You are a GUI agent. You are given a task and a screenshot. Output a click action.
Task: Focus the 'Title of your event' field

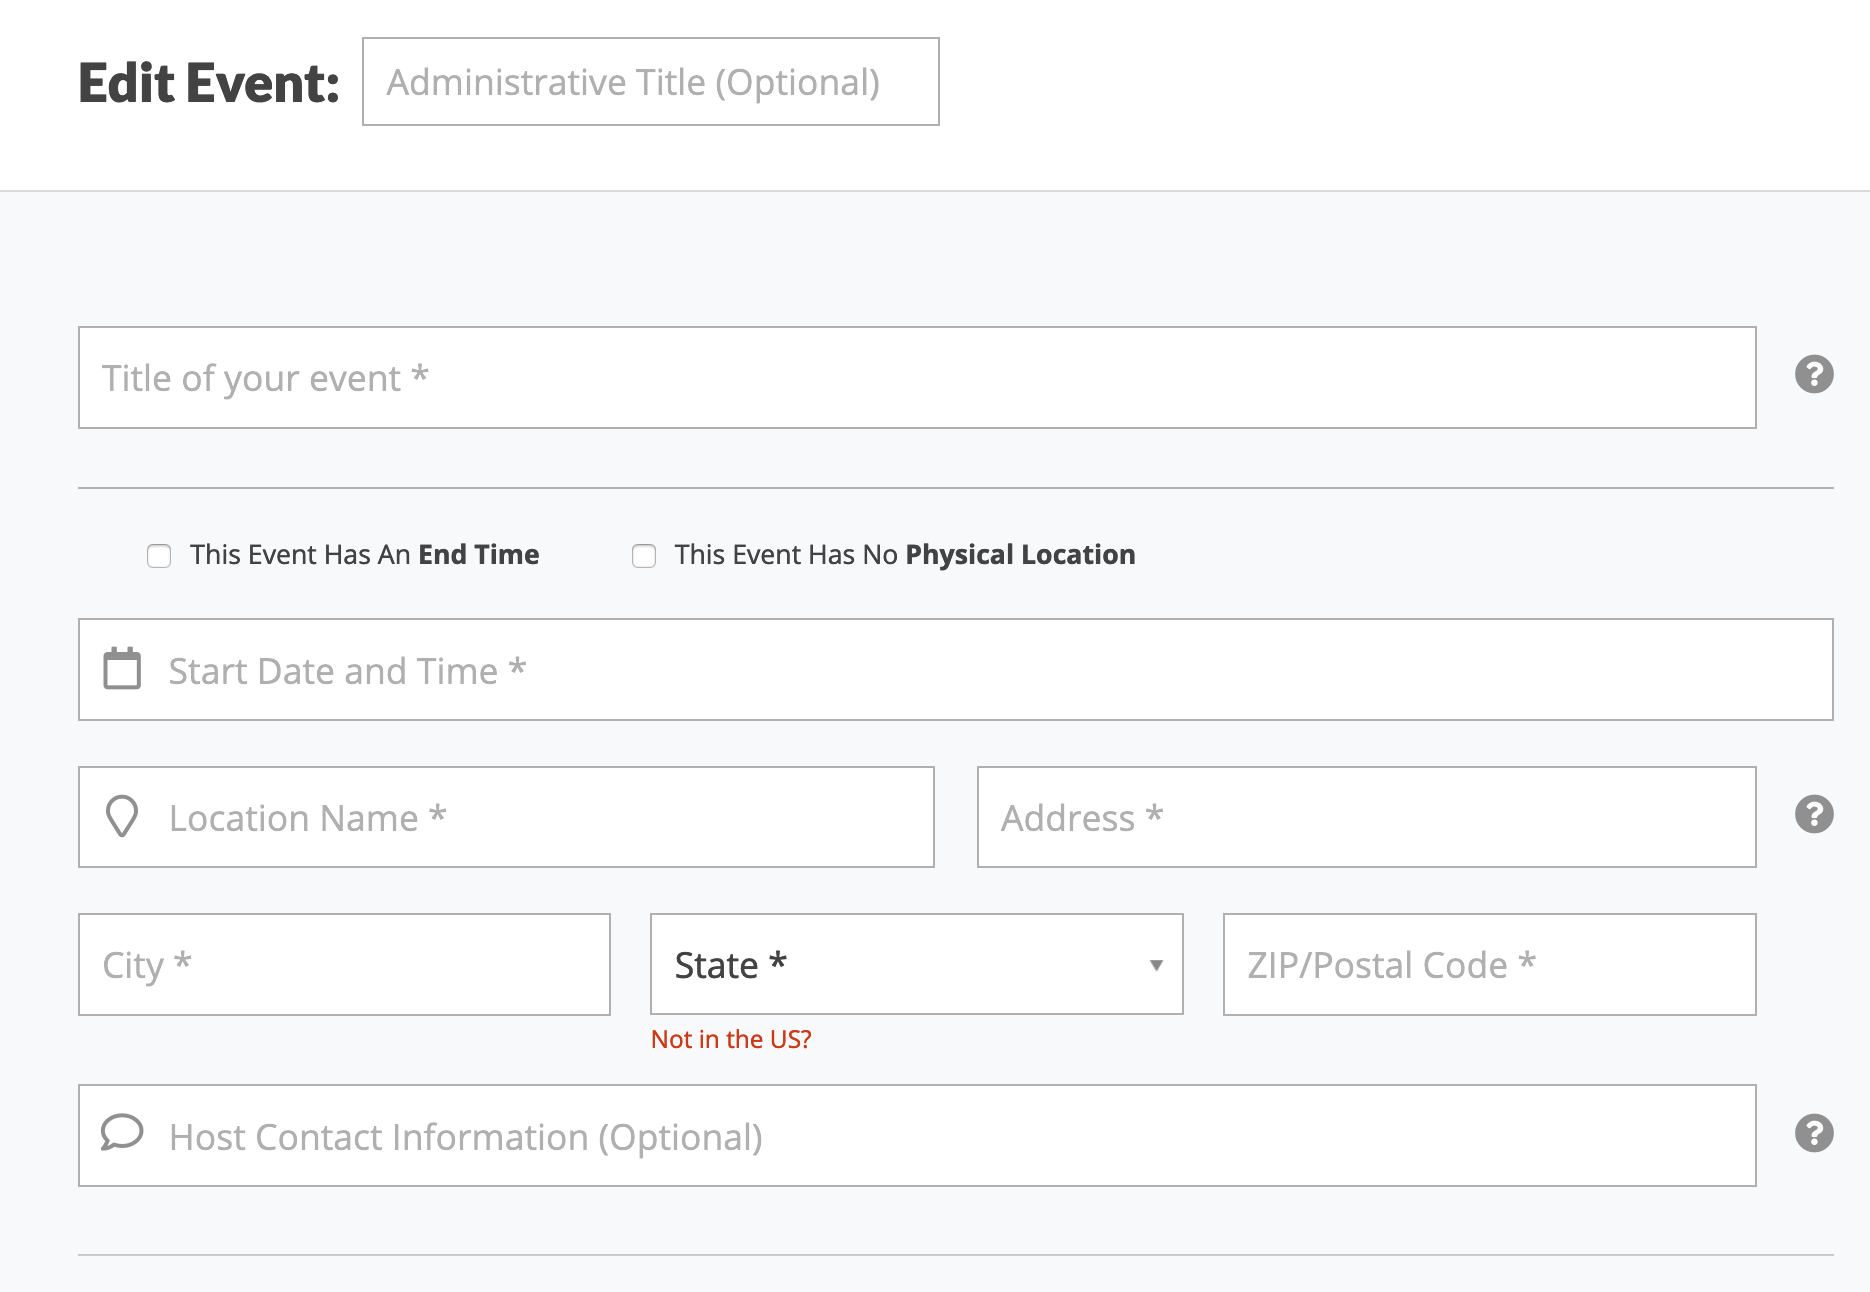click(917, 378)
